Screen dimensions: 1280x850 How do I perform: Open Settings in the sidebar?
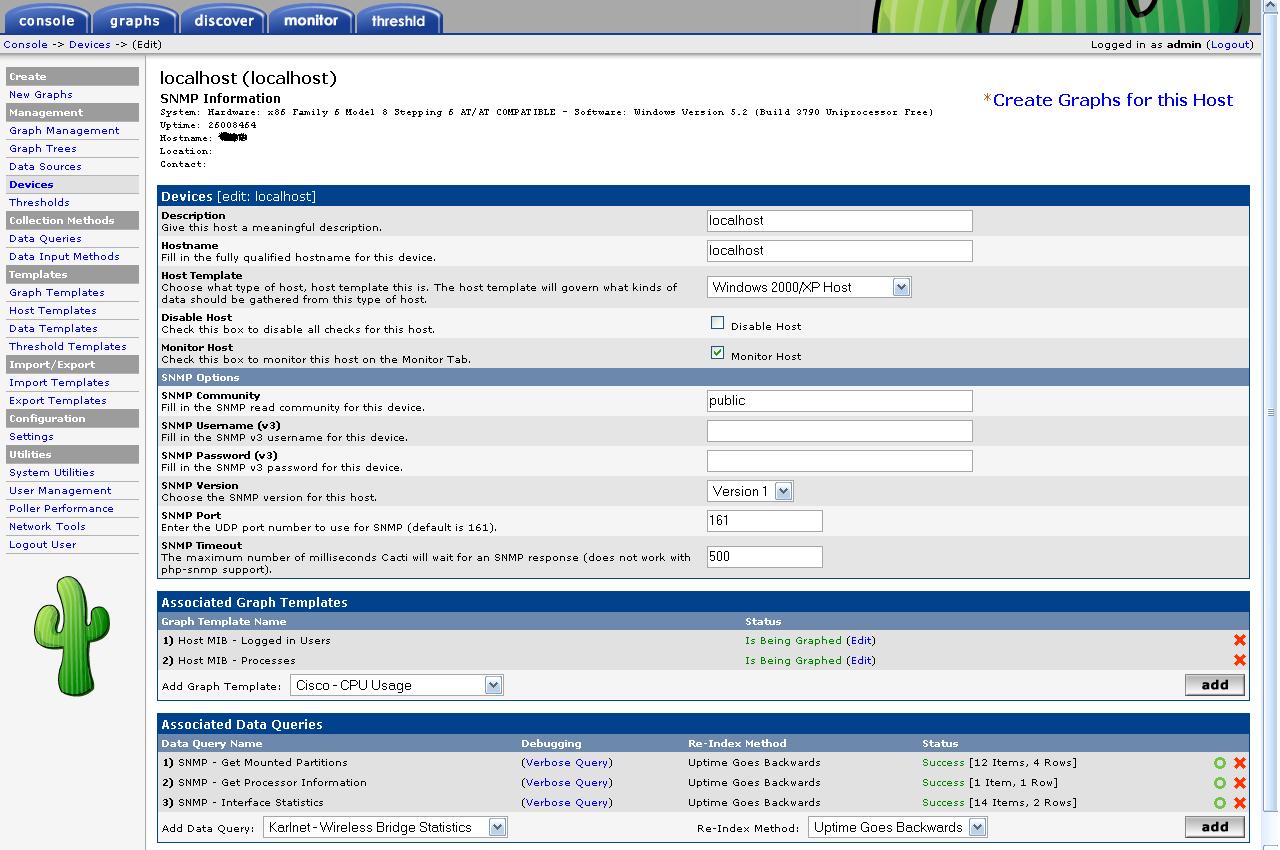(31, 437)
